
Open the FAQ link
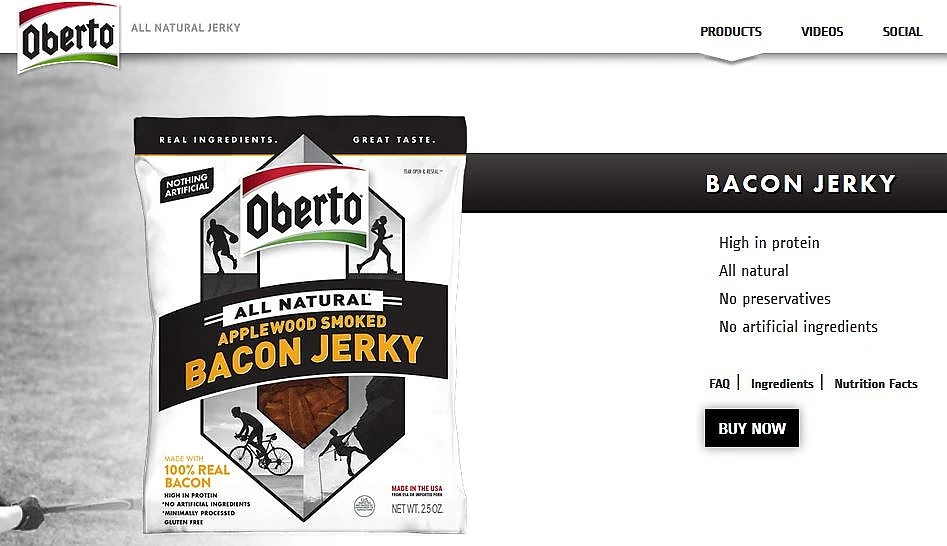click(719, 383)
